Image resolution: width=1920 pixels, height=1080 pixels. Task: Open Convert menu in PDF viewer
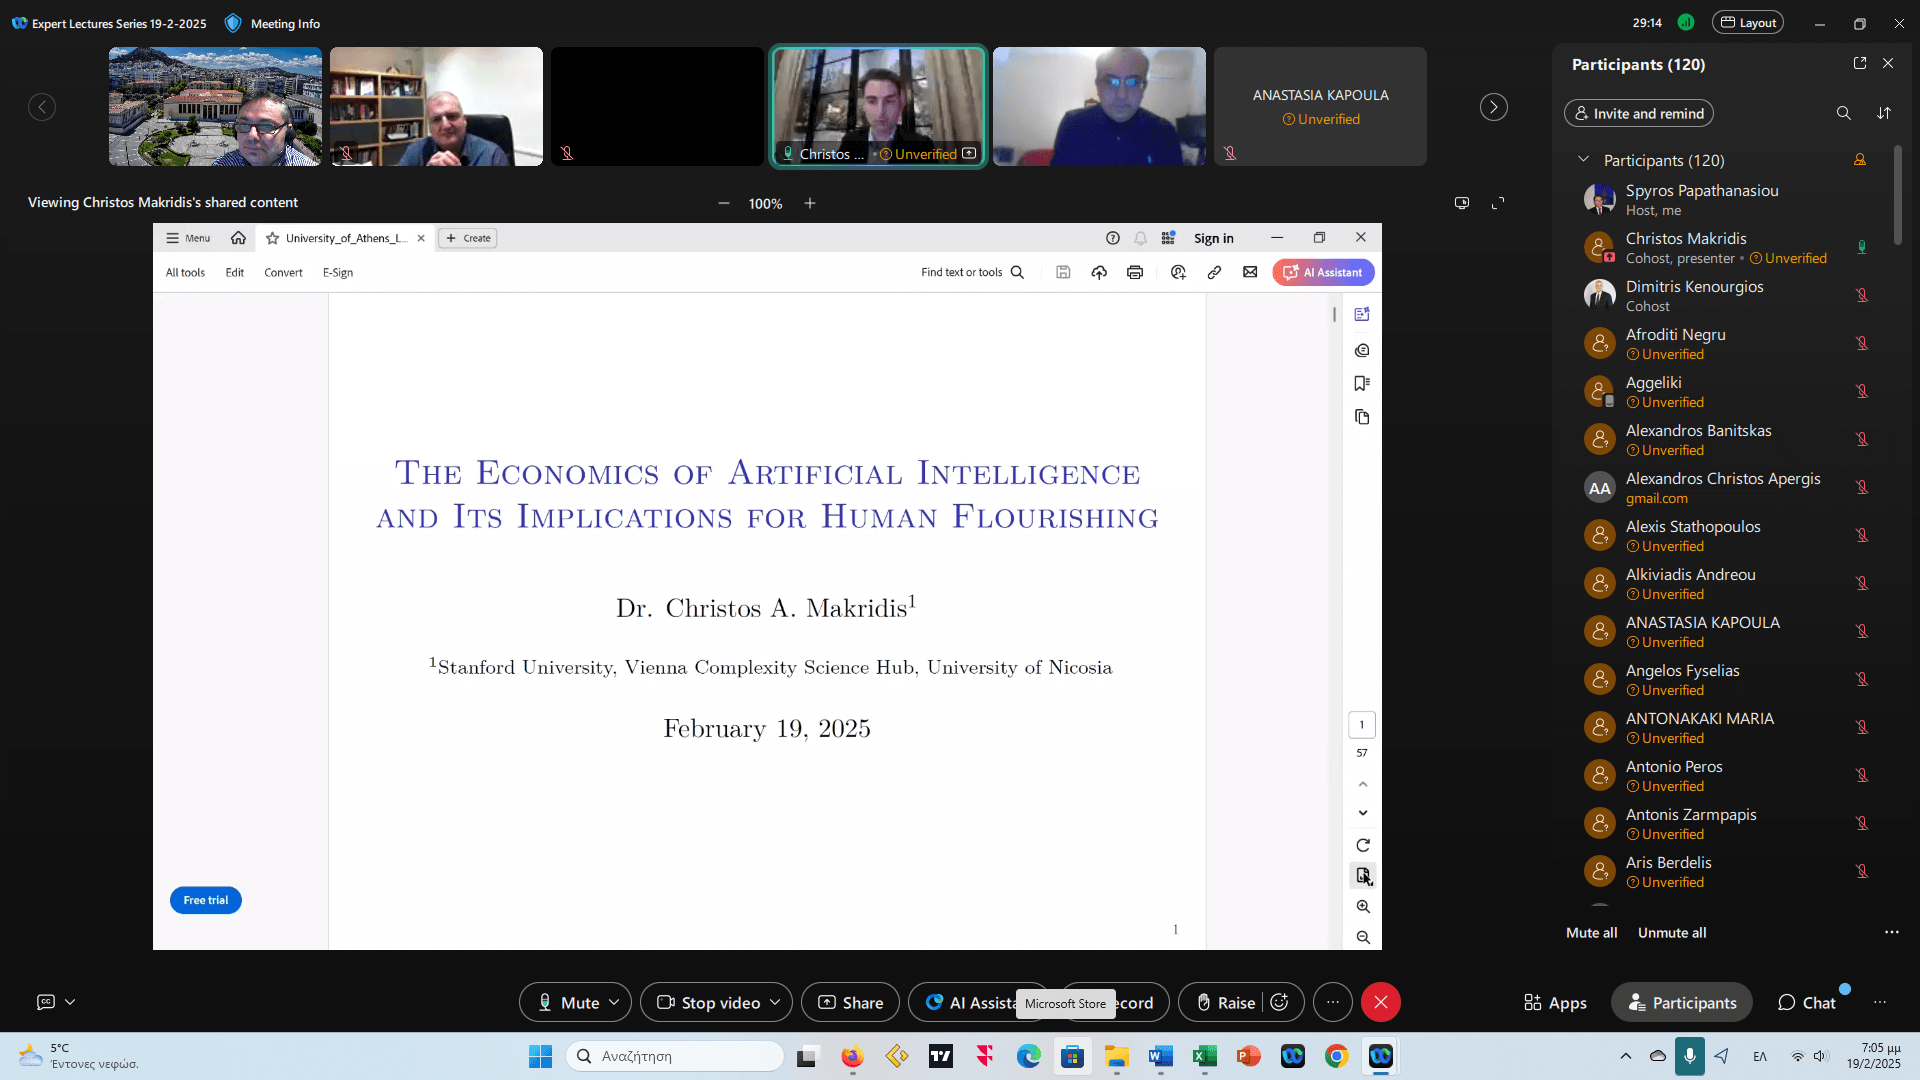(x=284, y=272)
